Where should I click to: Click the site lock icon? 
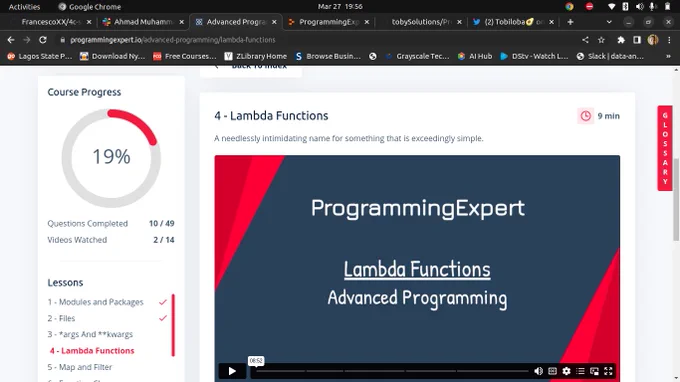(62, 40)
